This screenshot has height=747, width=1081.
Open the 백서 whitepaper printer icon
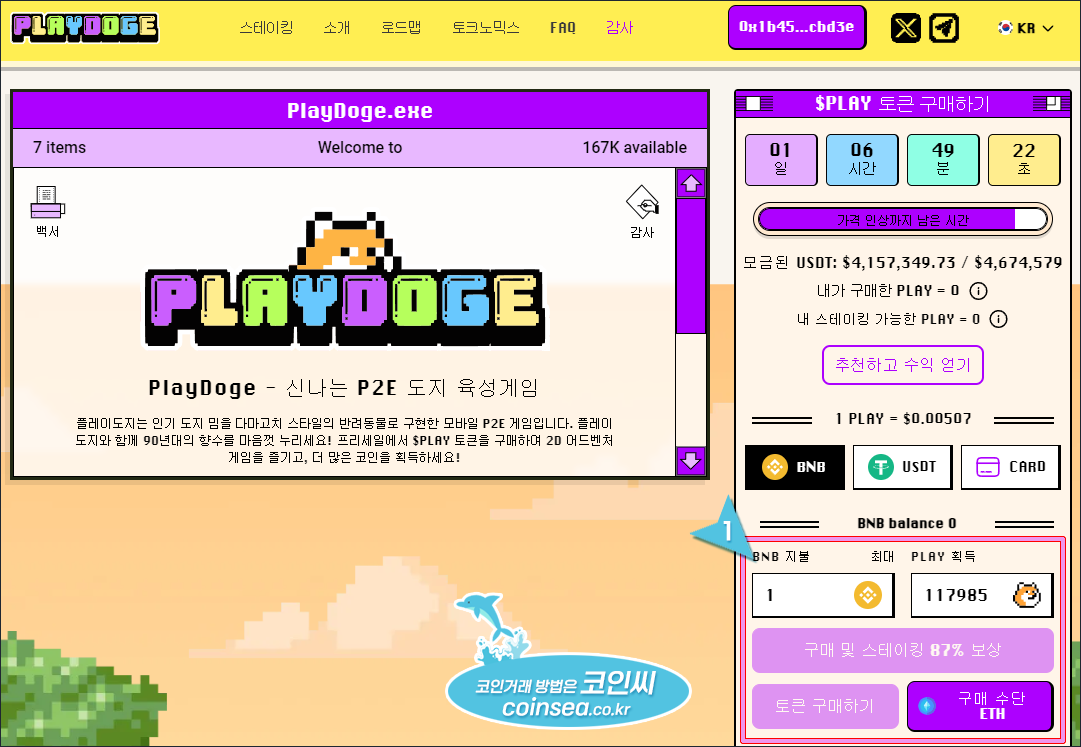pyautogui.click(x=48, y=212)
